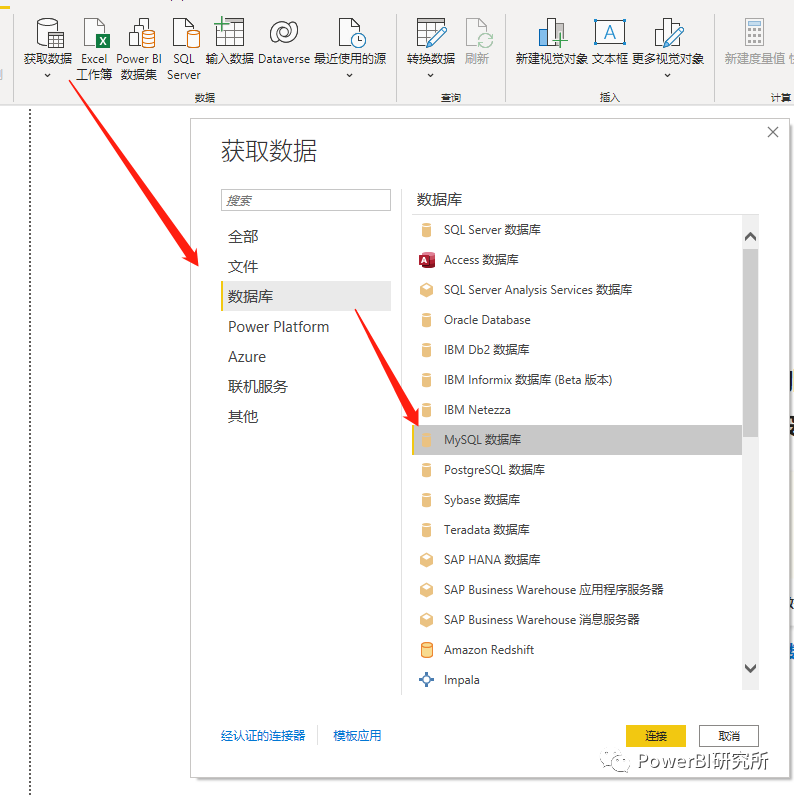Click the IBM Netezza cylinder icon

tap(426, 410)
